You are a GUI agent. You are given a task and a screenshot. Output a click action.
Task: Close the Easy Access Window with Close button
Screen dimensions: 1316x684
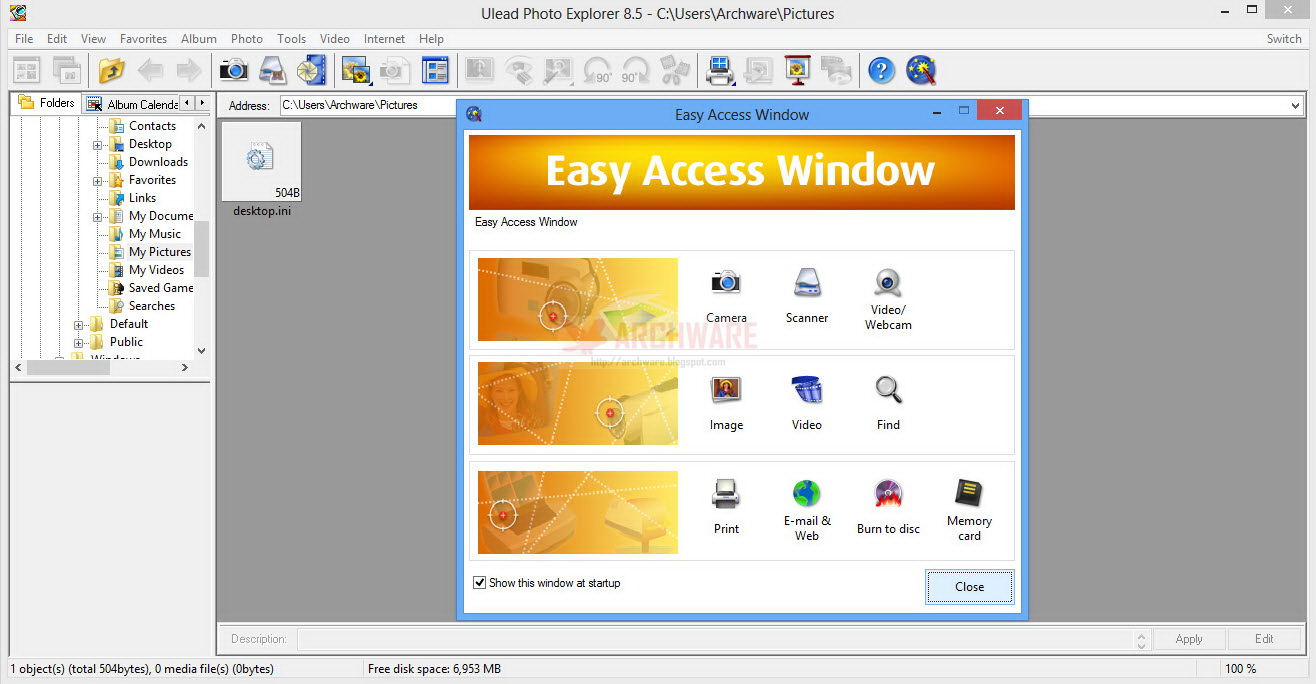(969, 587)
